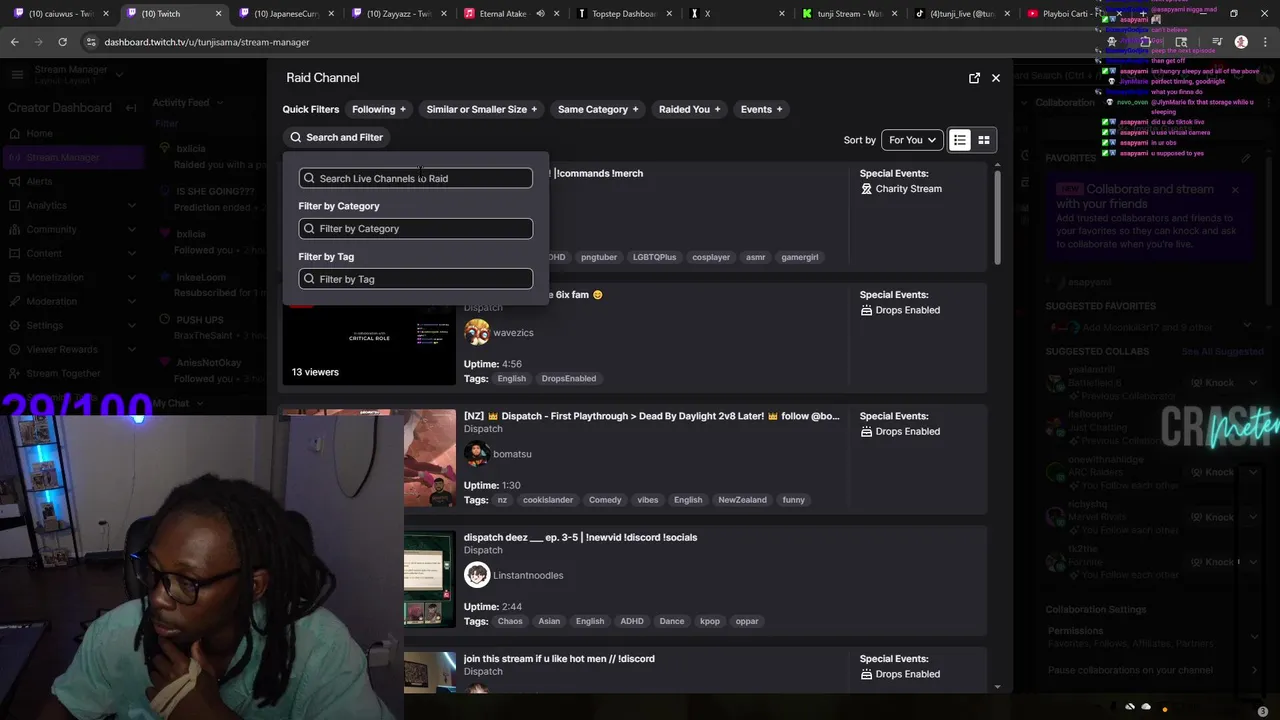
Task: Add the Same Category quick filter
Action: [598, 109]
